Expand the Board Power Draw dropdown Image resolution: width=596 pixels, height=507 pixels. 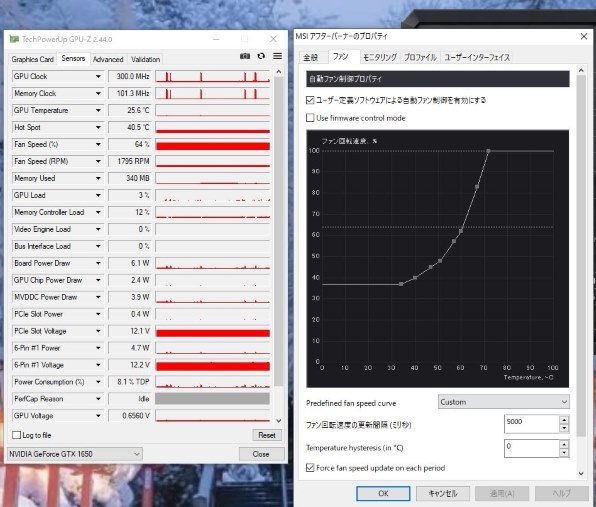[x=98, y=263]
